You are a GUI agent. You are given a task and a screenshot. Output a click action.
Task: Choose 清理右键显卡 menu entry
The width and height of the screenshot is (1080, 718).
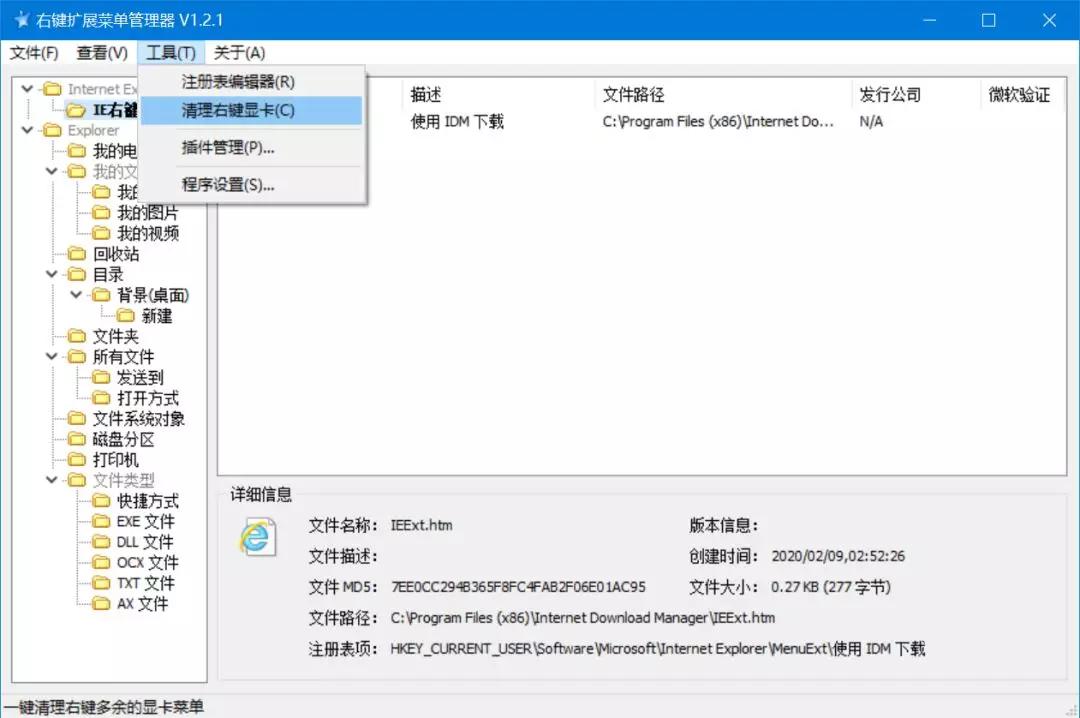238,111
